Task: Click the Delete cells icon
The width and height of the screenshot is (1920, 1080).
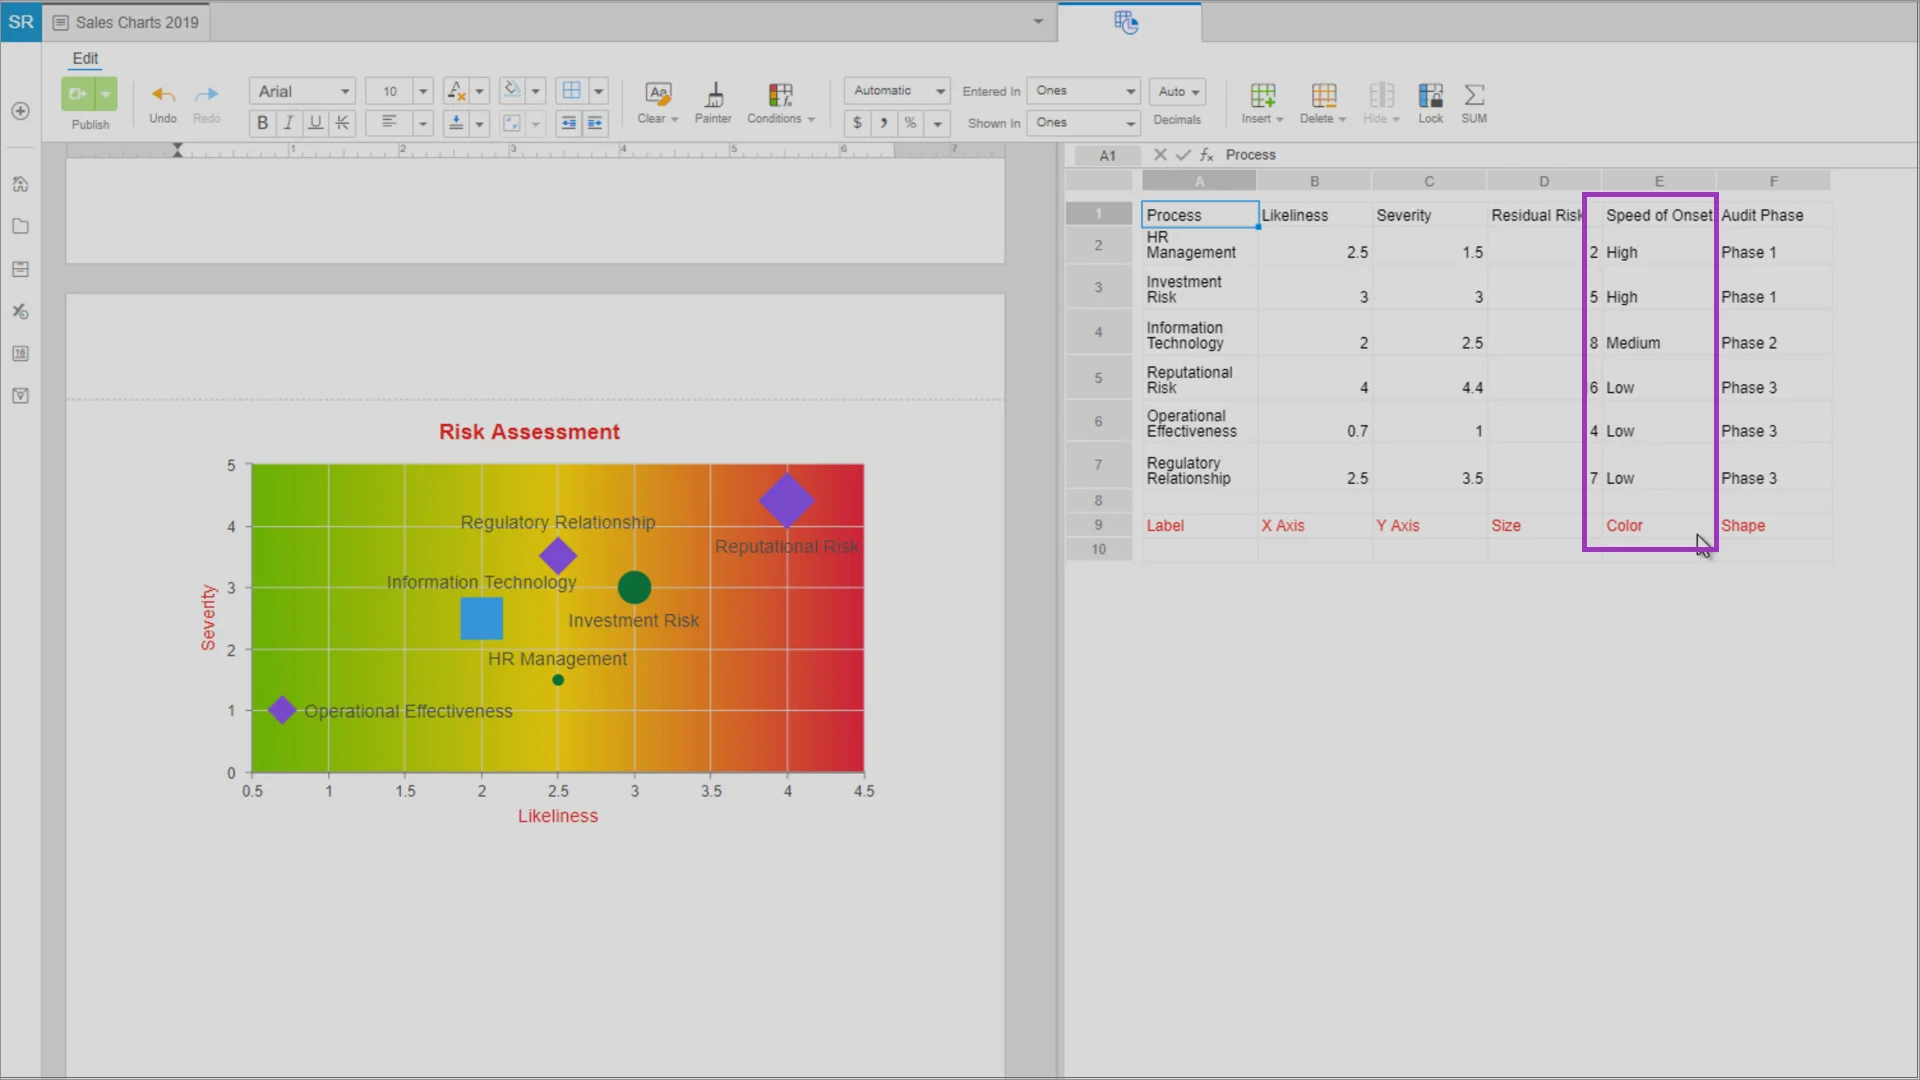Action: click(1323, 95)
